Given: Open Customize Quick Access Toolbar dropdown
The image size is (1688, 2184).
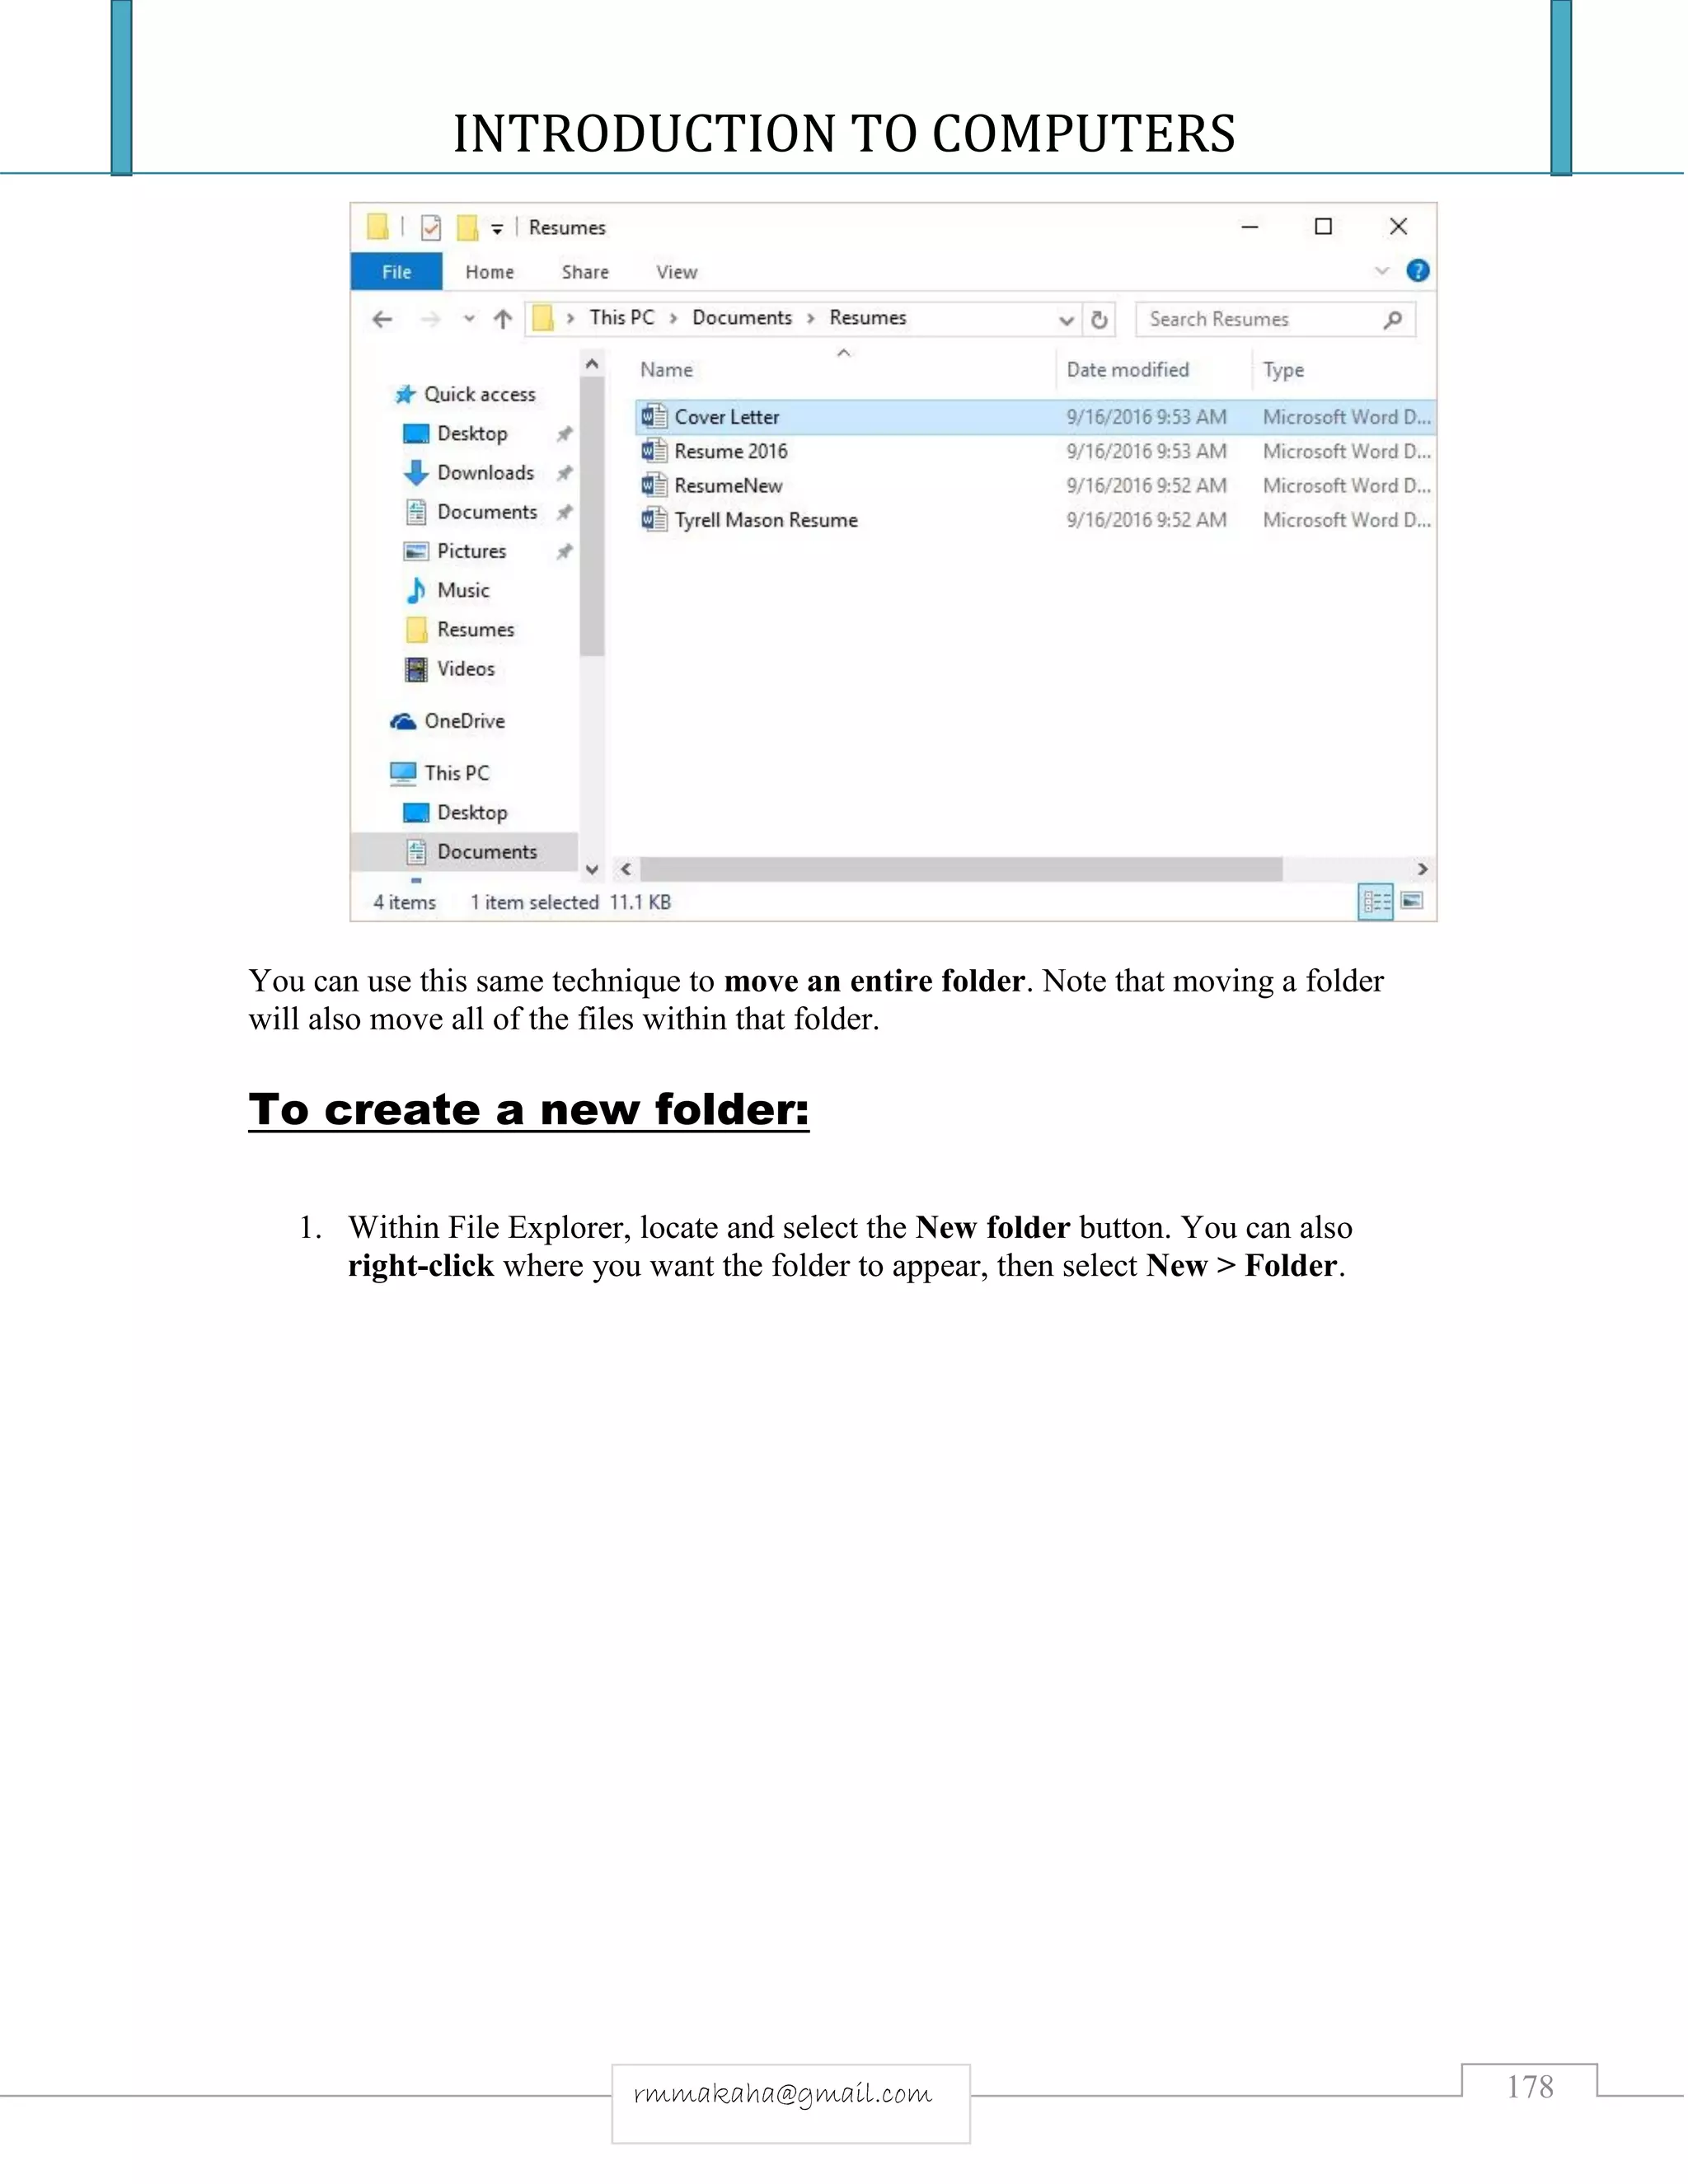Looking at the screenshot, I should click(497, 229).
